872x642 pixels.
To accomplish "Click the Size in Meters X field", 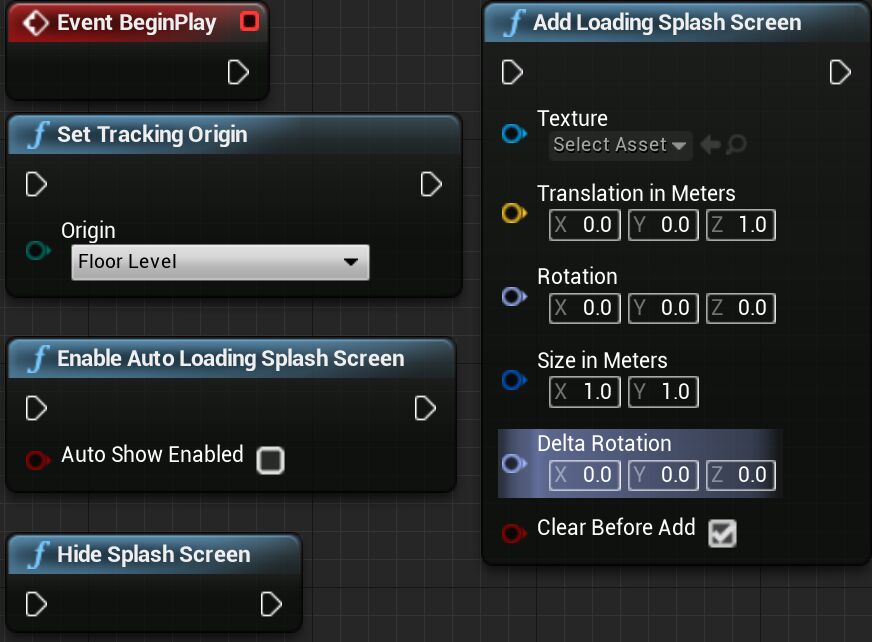I will tap(584, 392).
